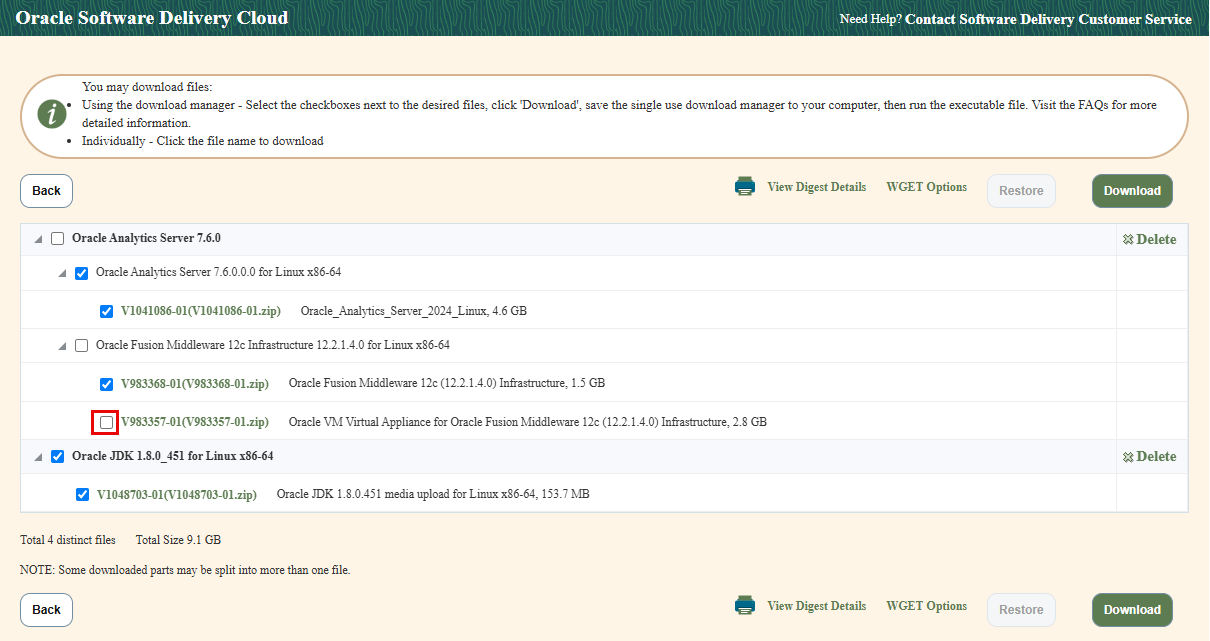Click the 'Oracle Analytics Server 7.6.0.0.0 for Linux x86-64' label
Image resolution: width=1210 pixels, height=641 pixels.
(x=219, y=272)
